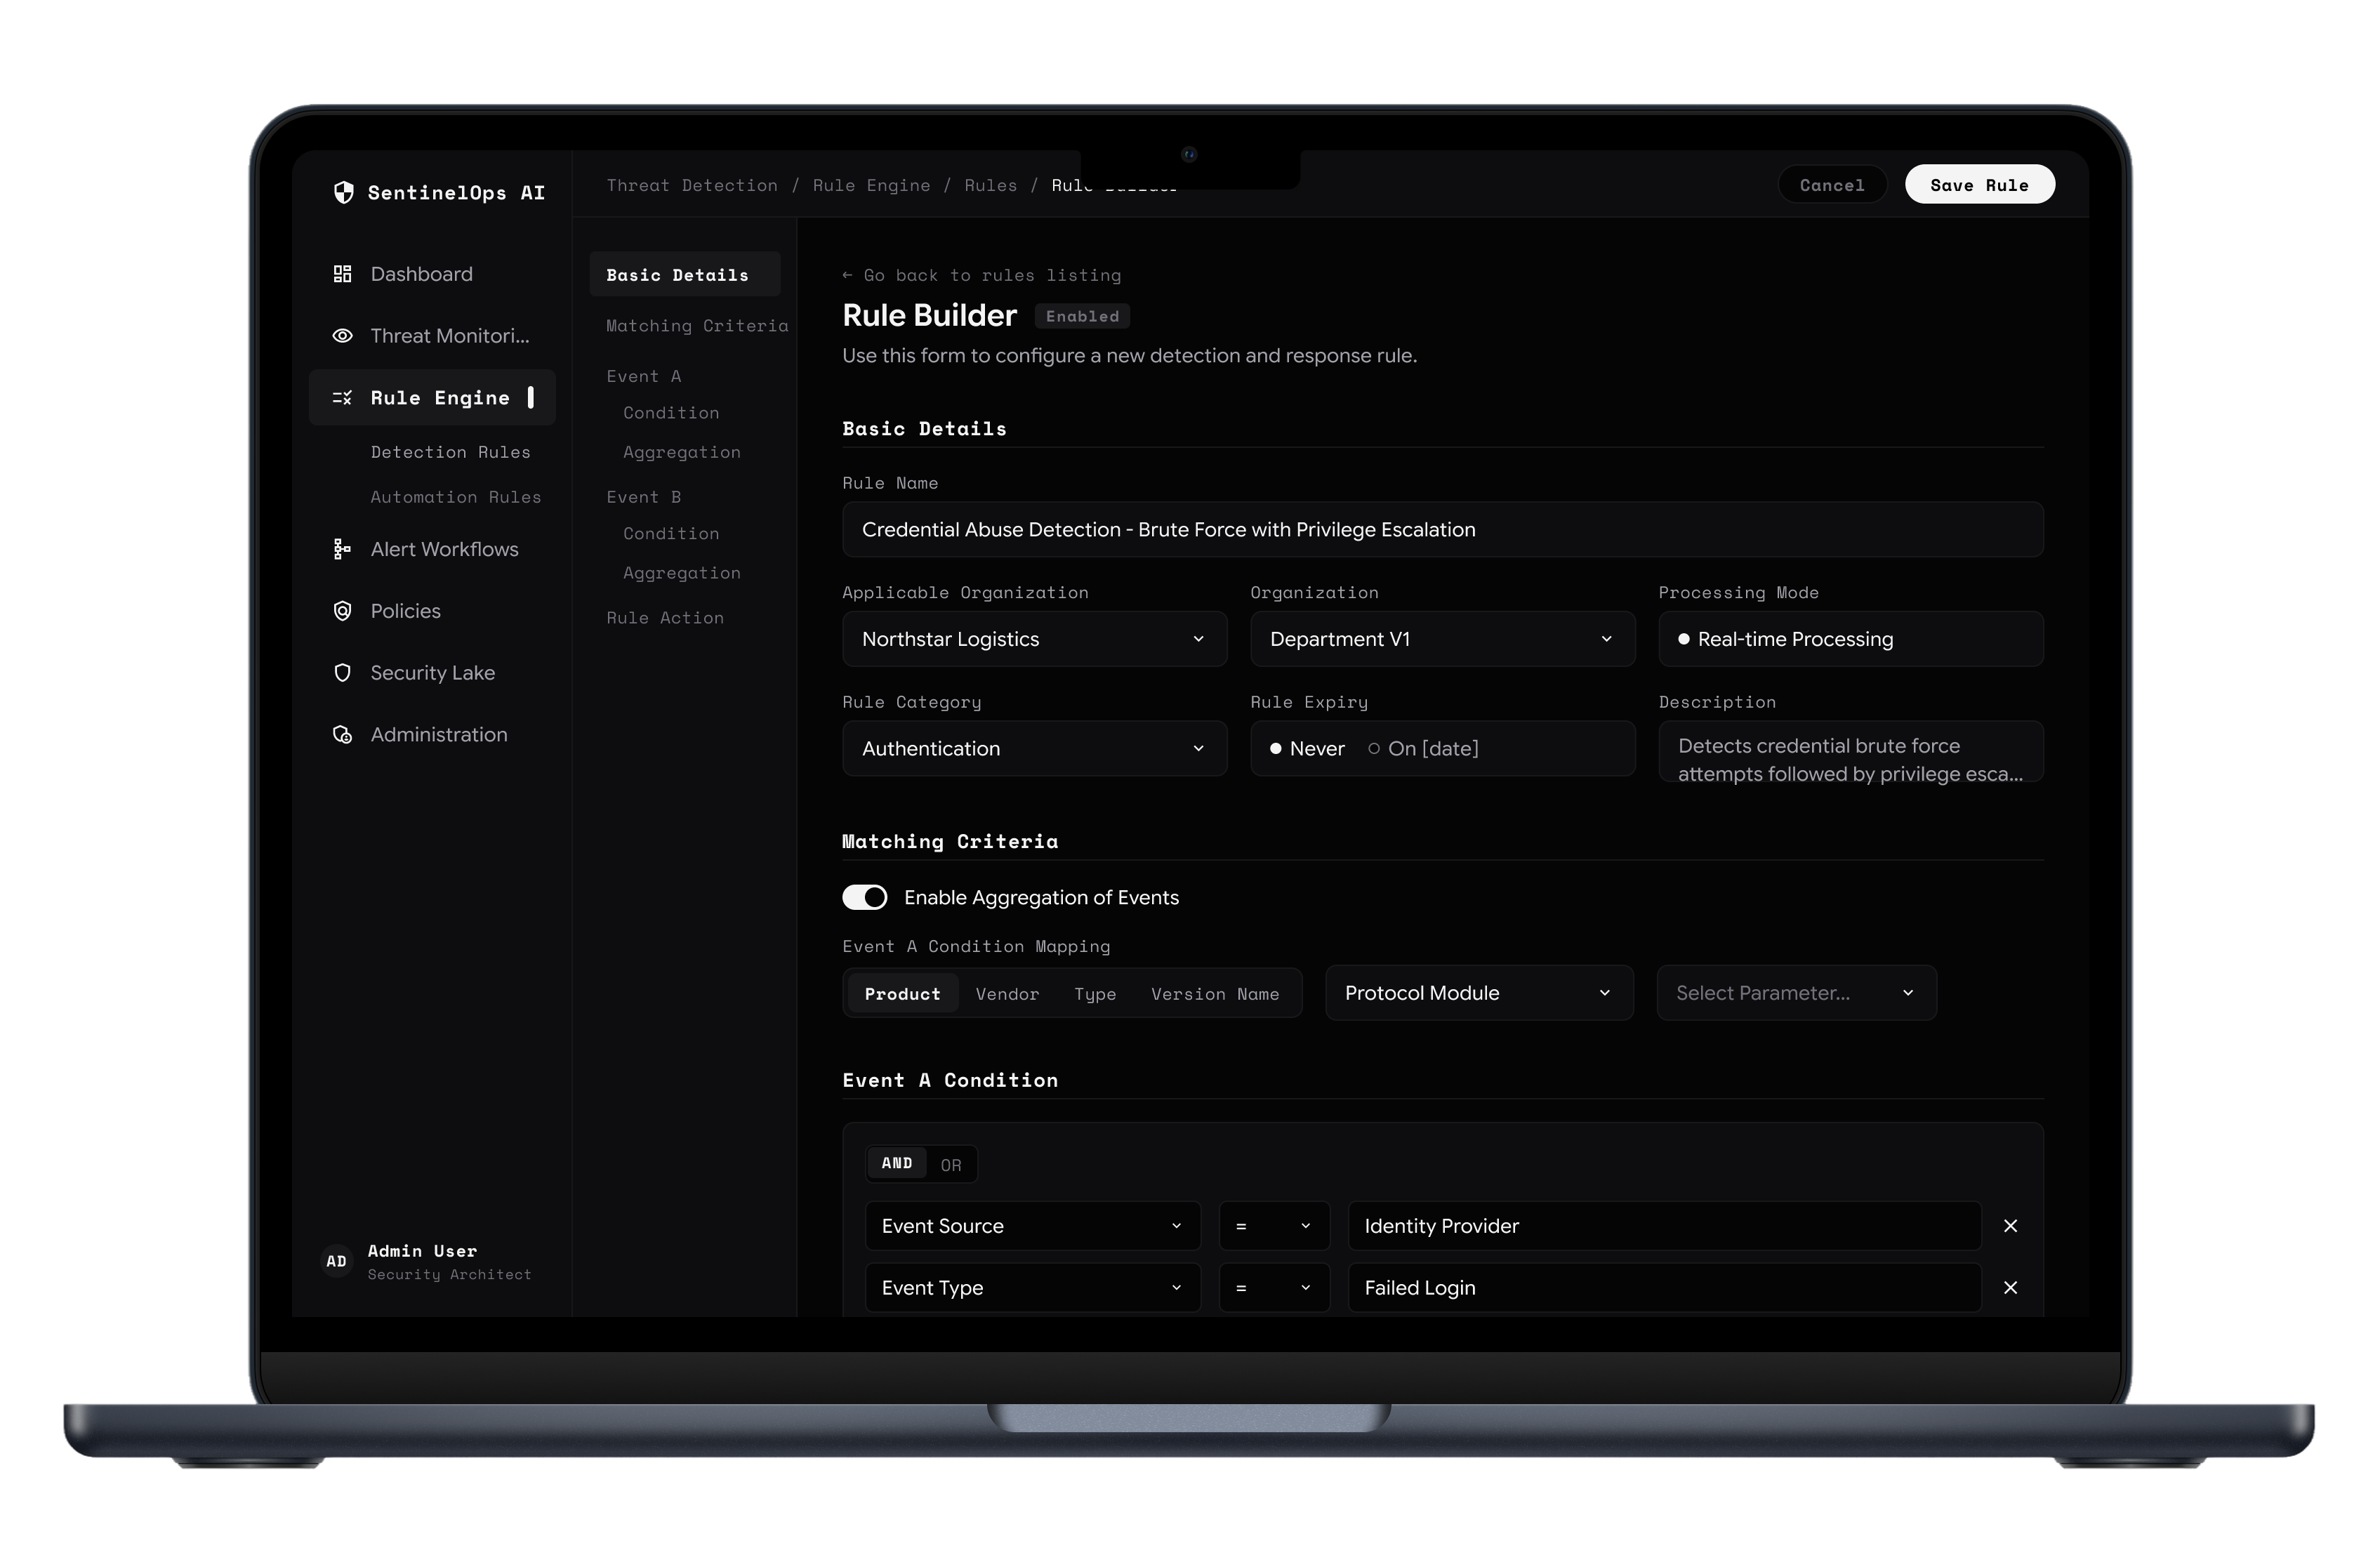The width and height of the screenshot is (2380, 1567).
Task: Open Automation Rules submenu item
Action: (455, 497)
